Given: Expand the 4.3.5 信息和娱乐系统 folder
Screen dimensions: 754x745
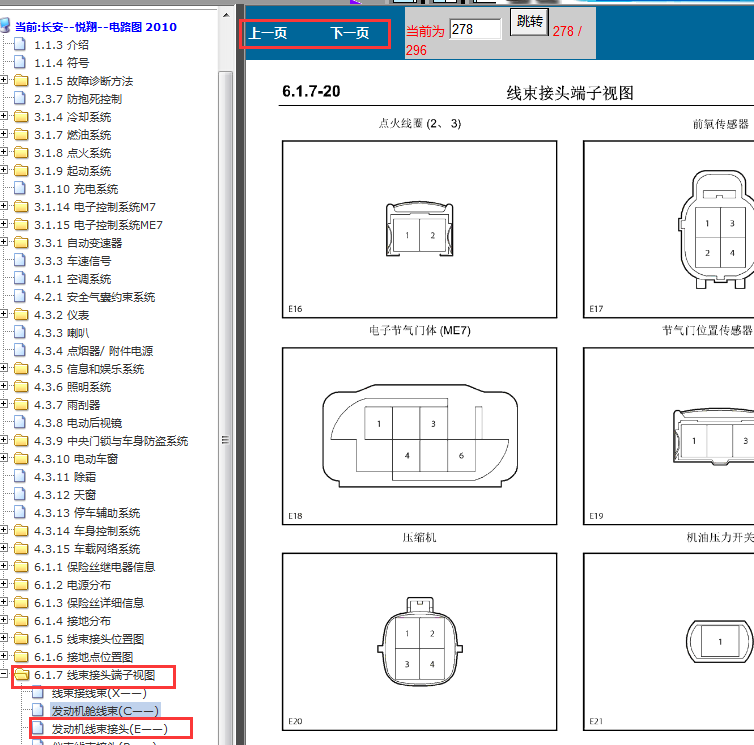Looking at the screenshot, I should 4,368.
